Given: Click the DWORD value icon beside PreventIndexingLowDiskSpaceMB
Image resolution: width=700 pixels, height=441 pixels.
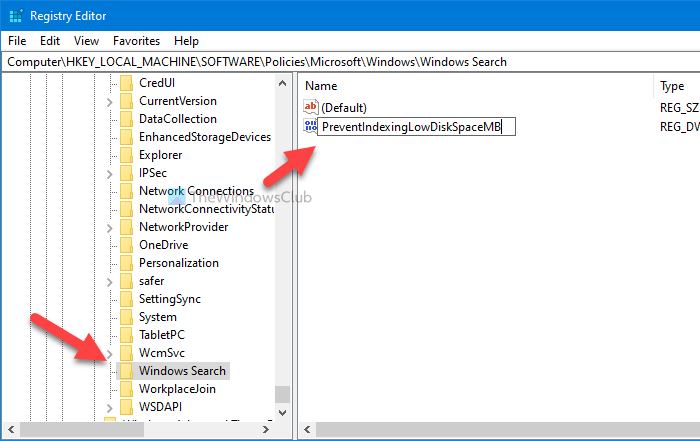Looking at the screenshot, I should coord(310,126).
